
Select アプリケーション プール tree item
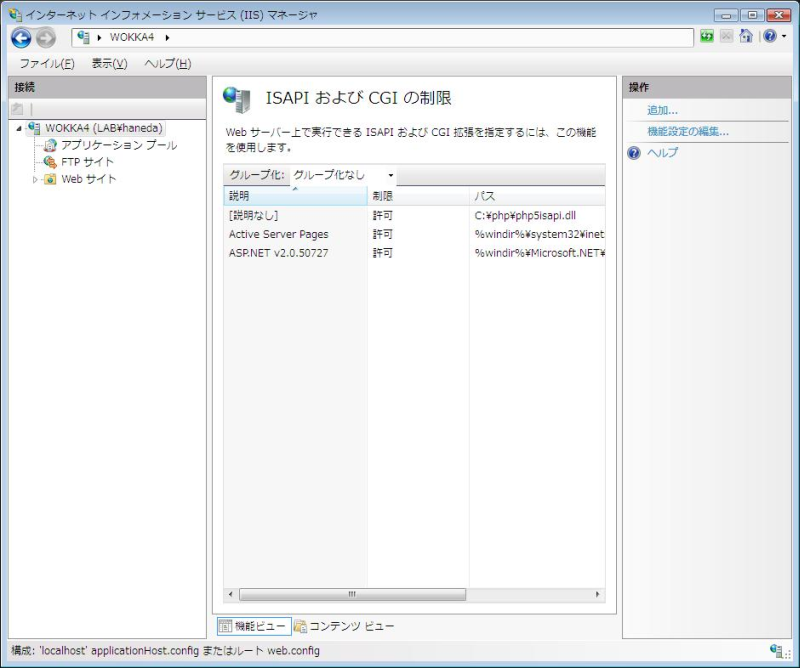click(119, 145)
